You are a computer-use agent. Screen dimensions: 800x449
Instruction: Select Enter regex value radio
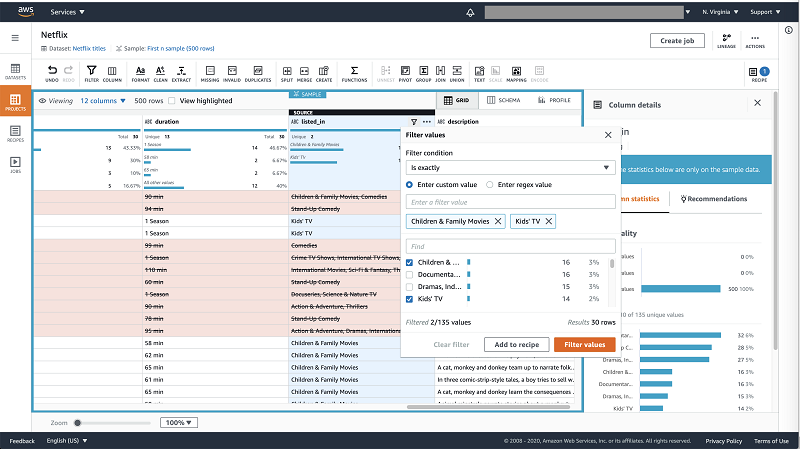490,185
